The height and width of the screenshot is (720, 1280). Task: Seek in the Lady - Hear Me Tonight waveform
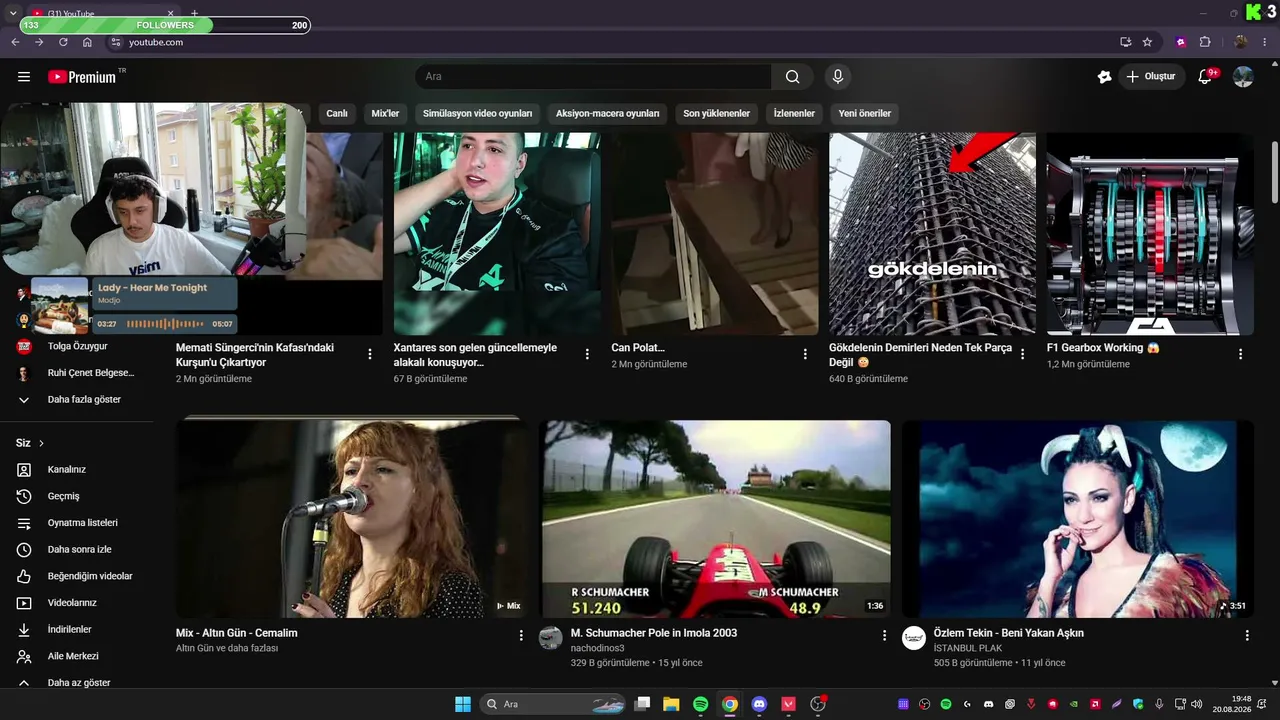pyautogui.click(x=165, y=324)
